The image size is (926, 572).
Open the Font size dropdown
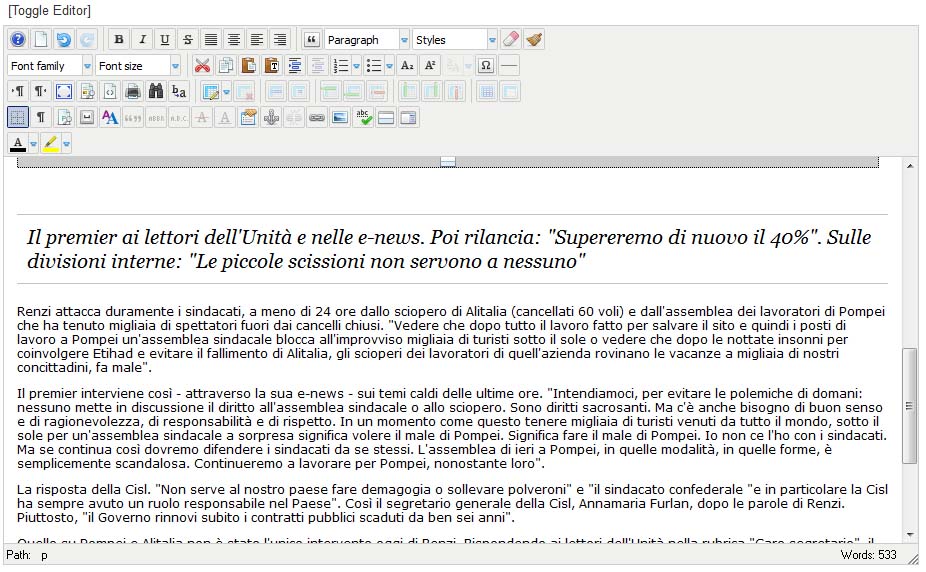tap(138, 66)
